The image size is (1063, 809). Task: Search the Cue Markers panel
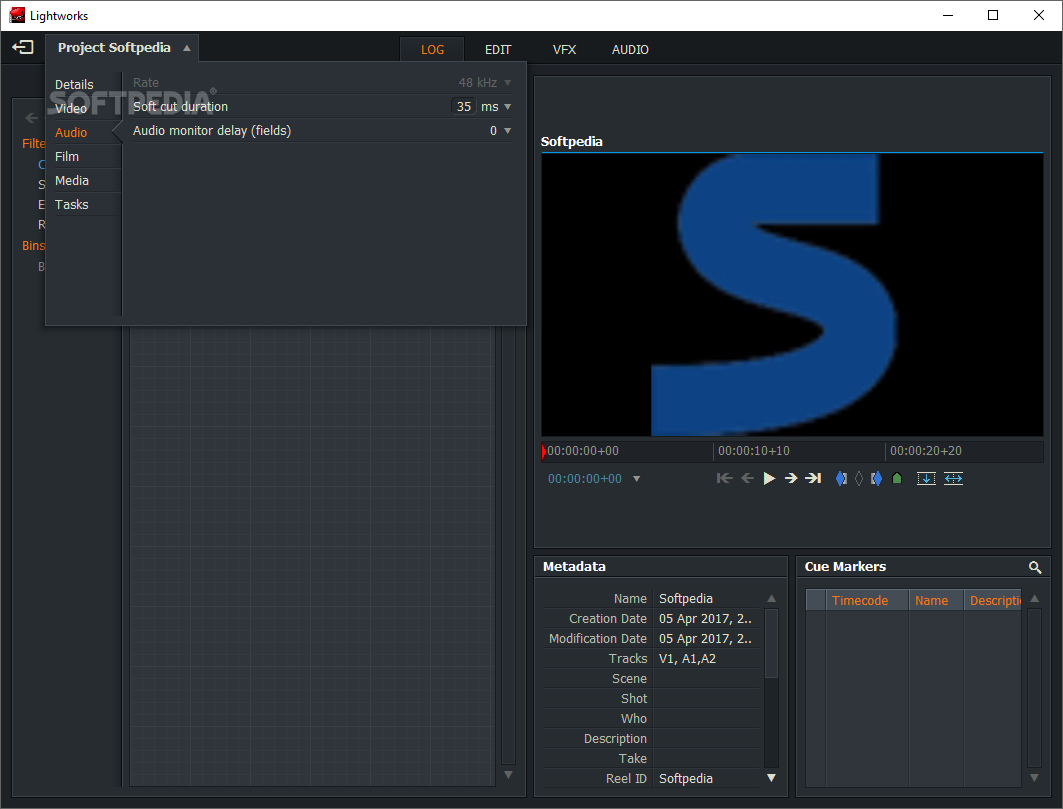tap(1035, 567)
